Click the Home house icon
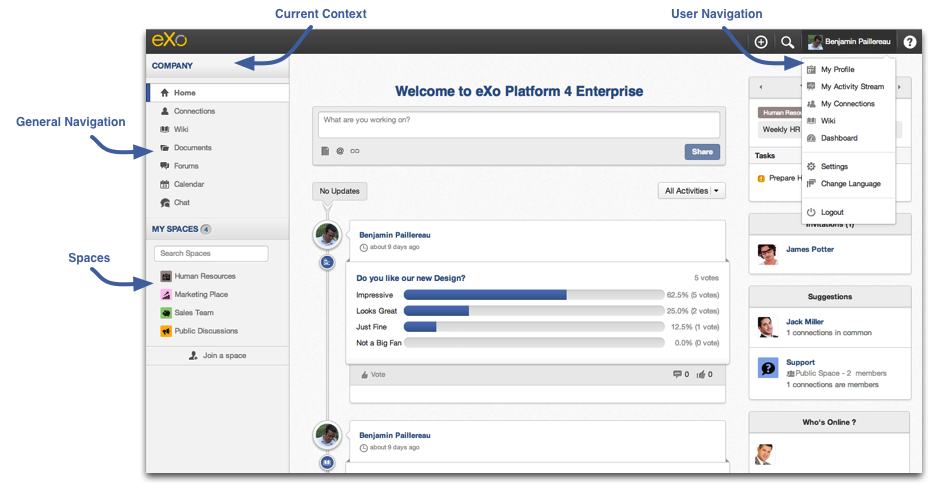Screen dimensions: 939x490 pos(165,93)
